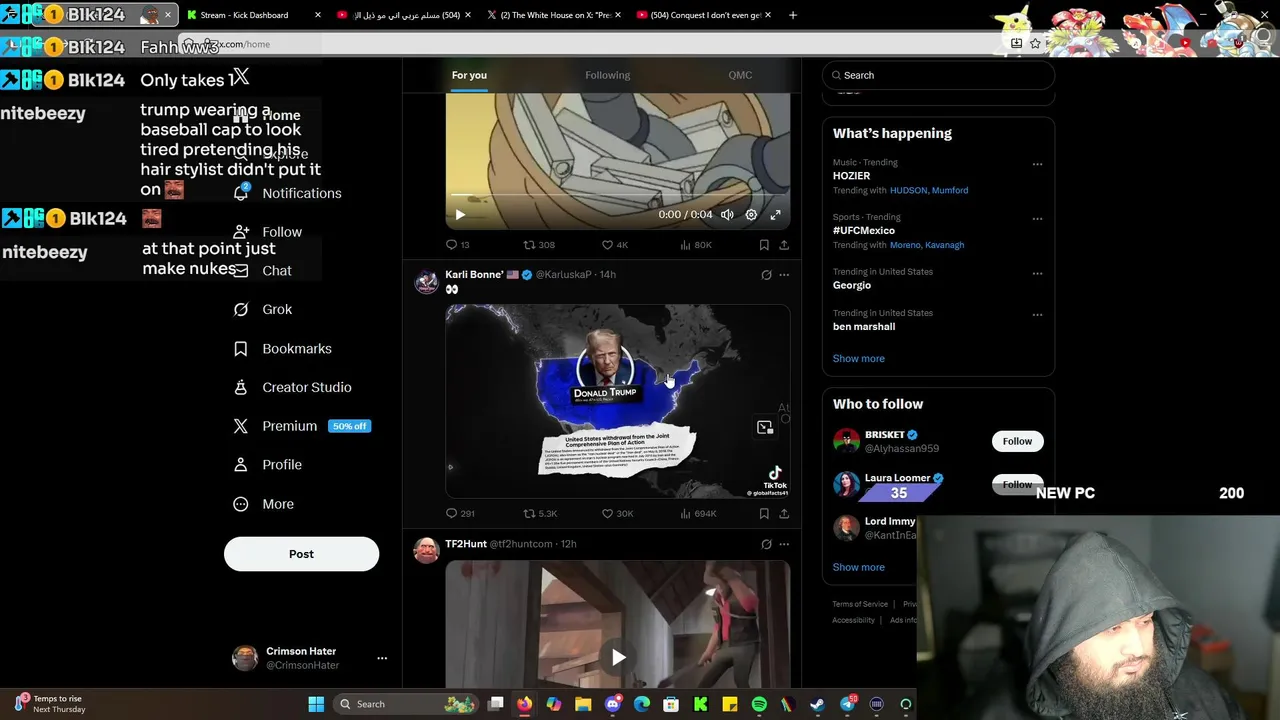The width and height of the screenshot is (1280, 720).
Task: View analytics of the 80K views post
Action: (696, 245)
